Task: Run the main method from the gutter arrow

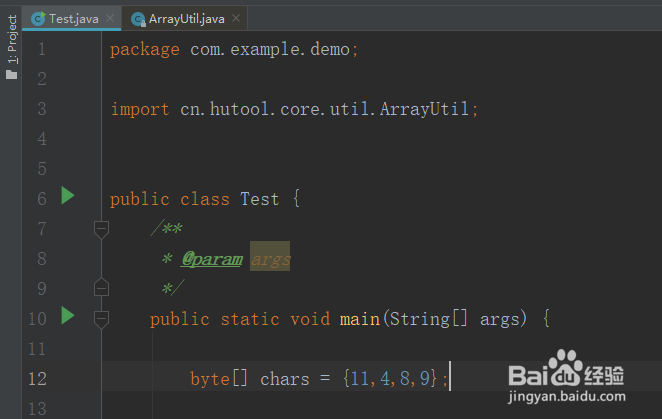Action: pos(67,316)
